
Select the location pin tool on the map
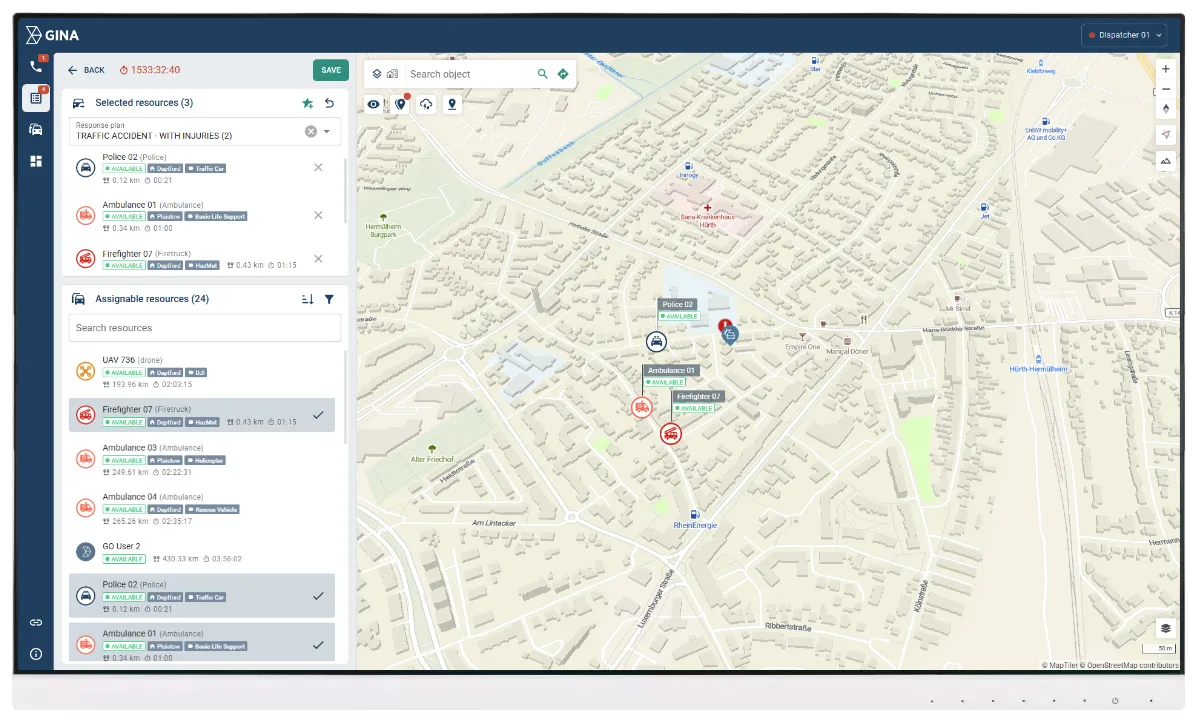click(x=452, y=104)
